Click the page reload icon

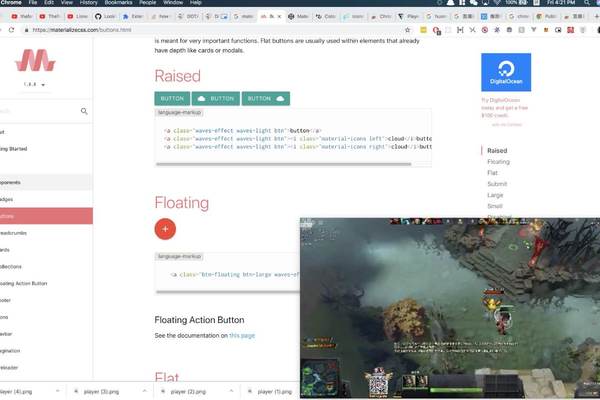coord(11,30)
